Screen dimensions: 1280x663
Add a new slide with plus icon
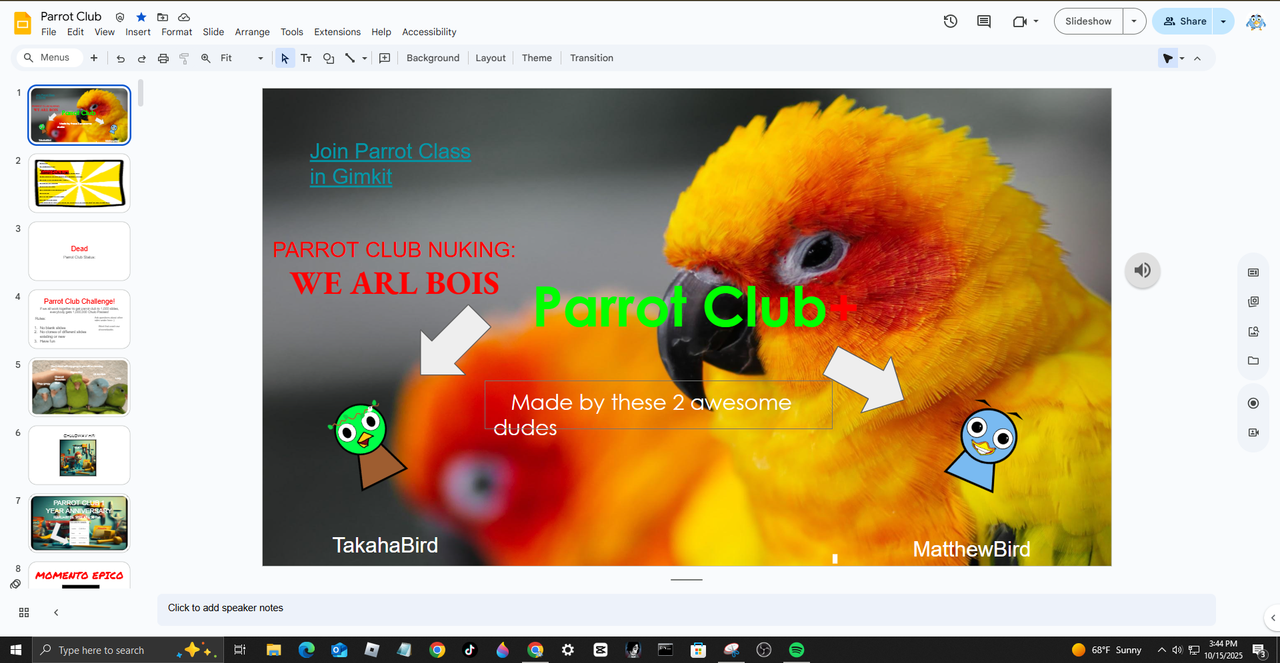point(94,58)
